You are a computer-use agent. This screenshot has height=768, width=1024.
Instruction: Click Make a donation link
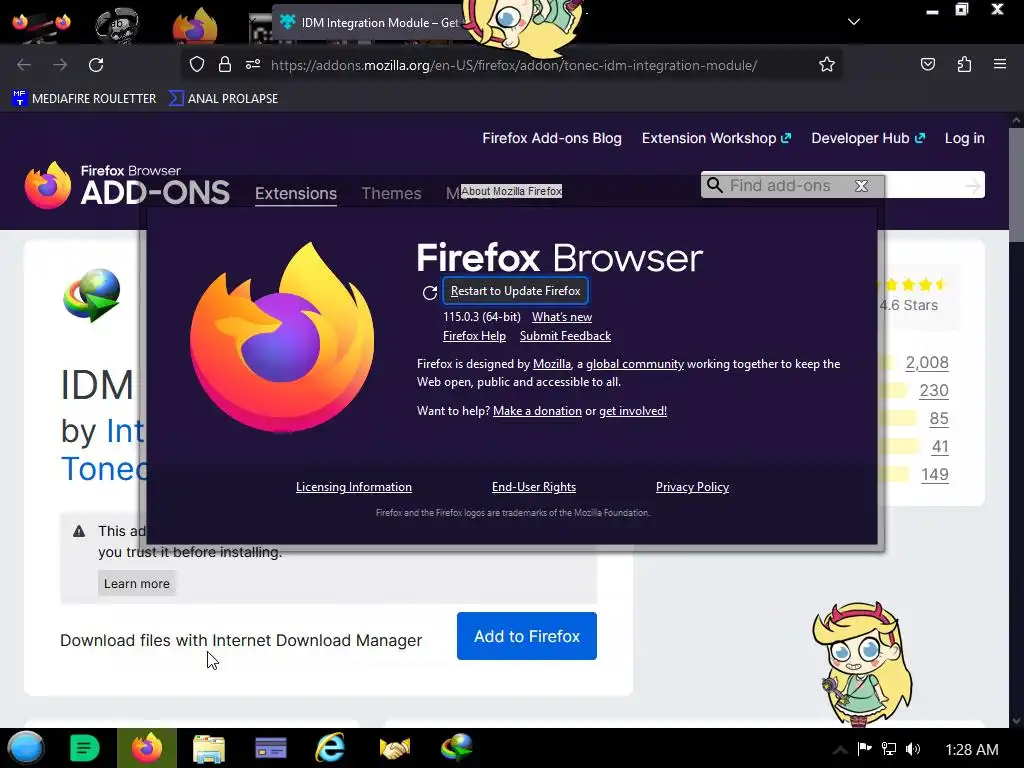pos(537,411)
